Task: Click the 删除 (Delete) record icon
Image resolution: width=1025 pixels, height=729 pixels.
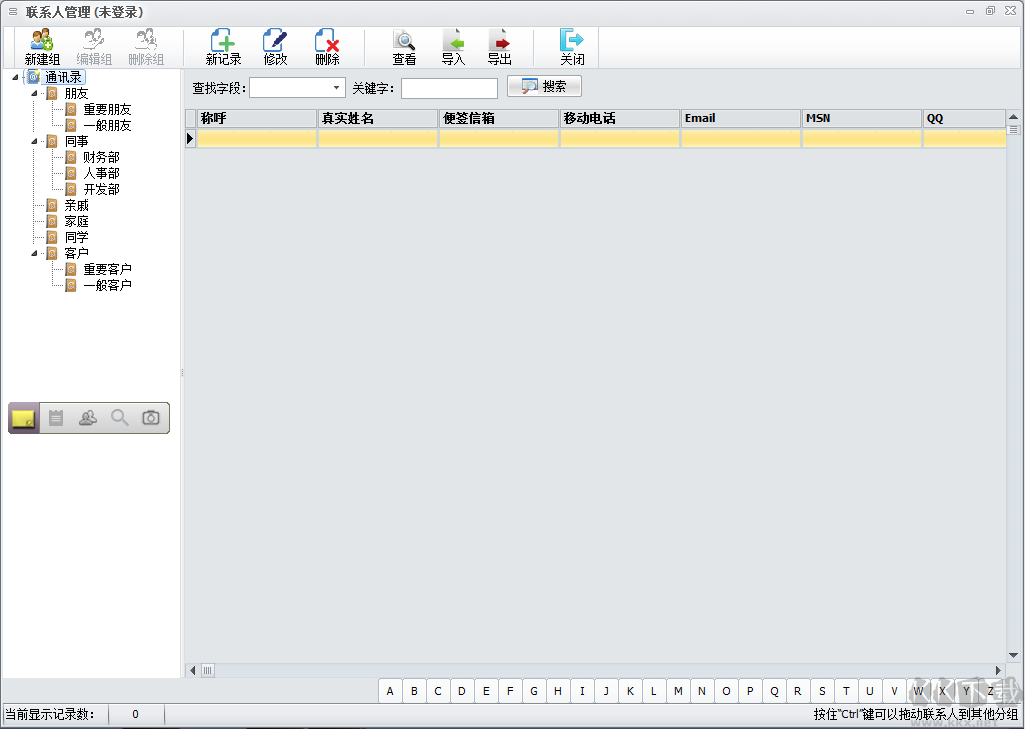Action: (327, 41)
